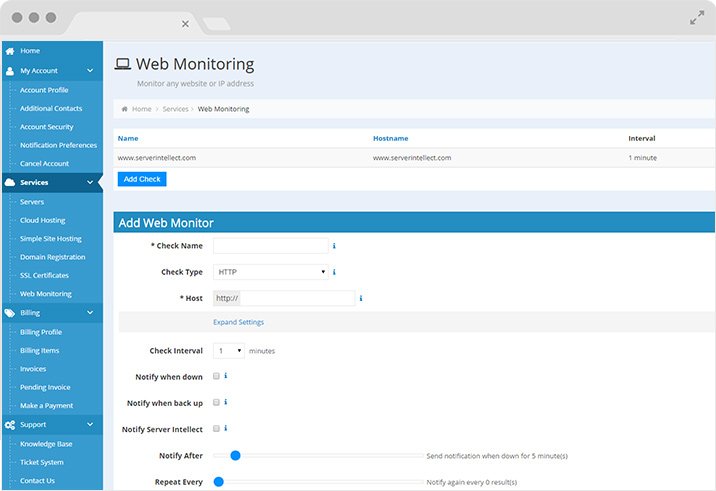Open Billing Profile in sidebar
The width and height of the screenshot is (716, 491).
coord(41,332)
